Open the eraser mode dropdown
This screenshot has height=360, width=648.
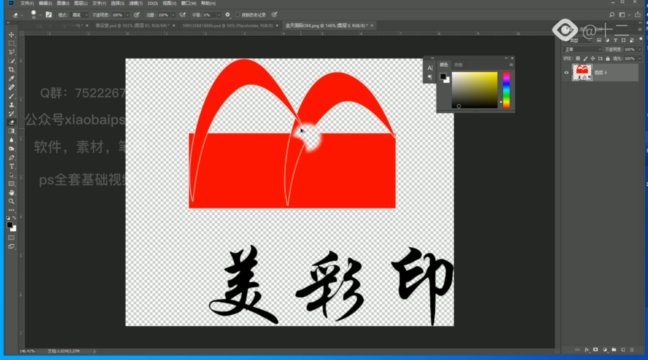coord(79,15)
